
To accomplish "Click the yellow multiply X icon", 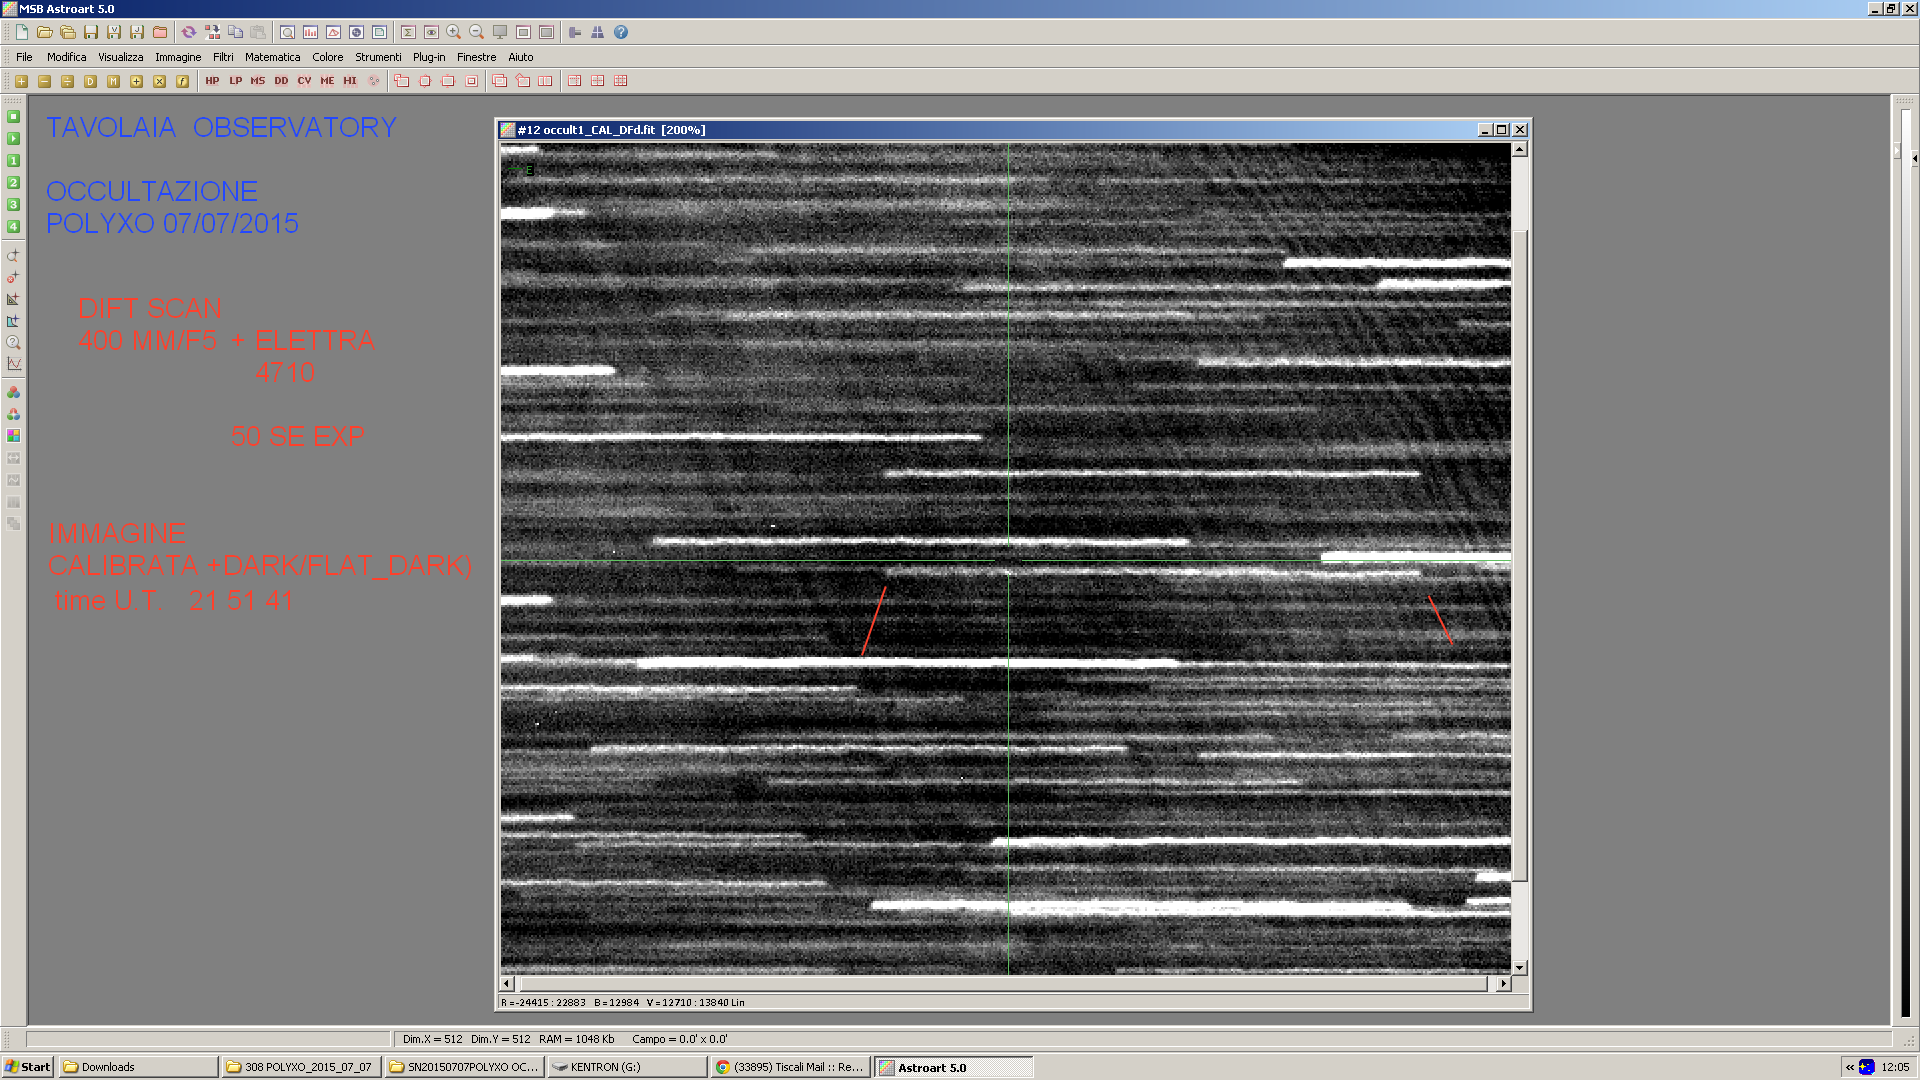I will tap(159, 81).
